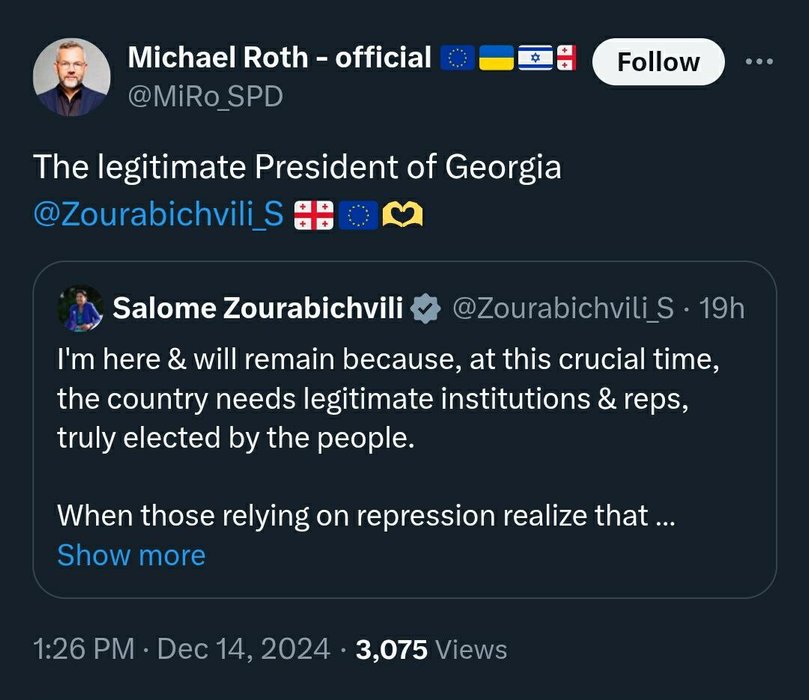
Task: Open the more options three-dot menu
Action: pyautogui.click(x=760, y=61)
